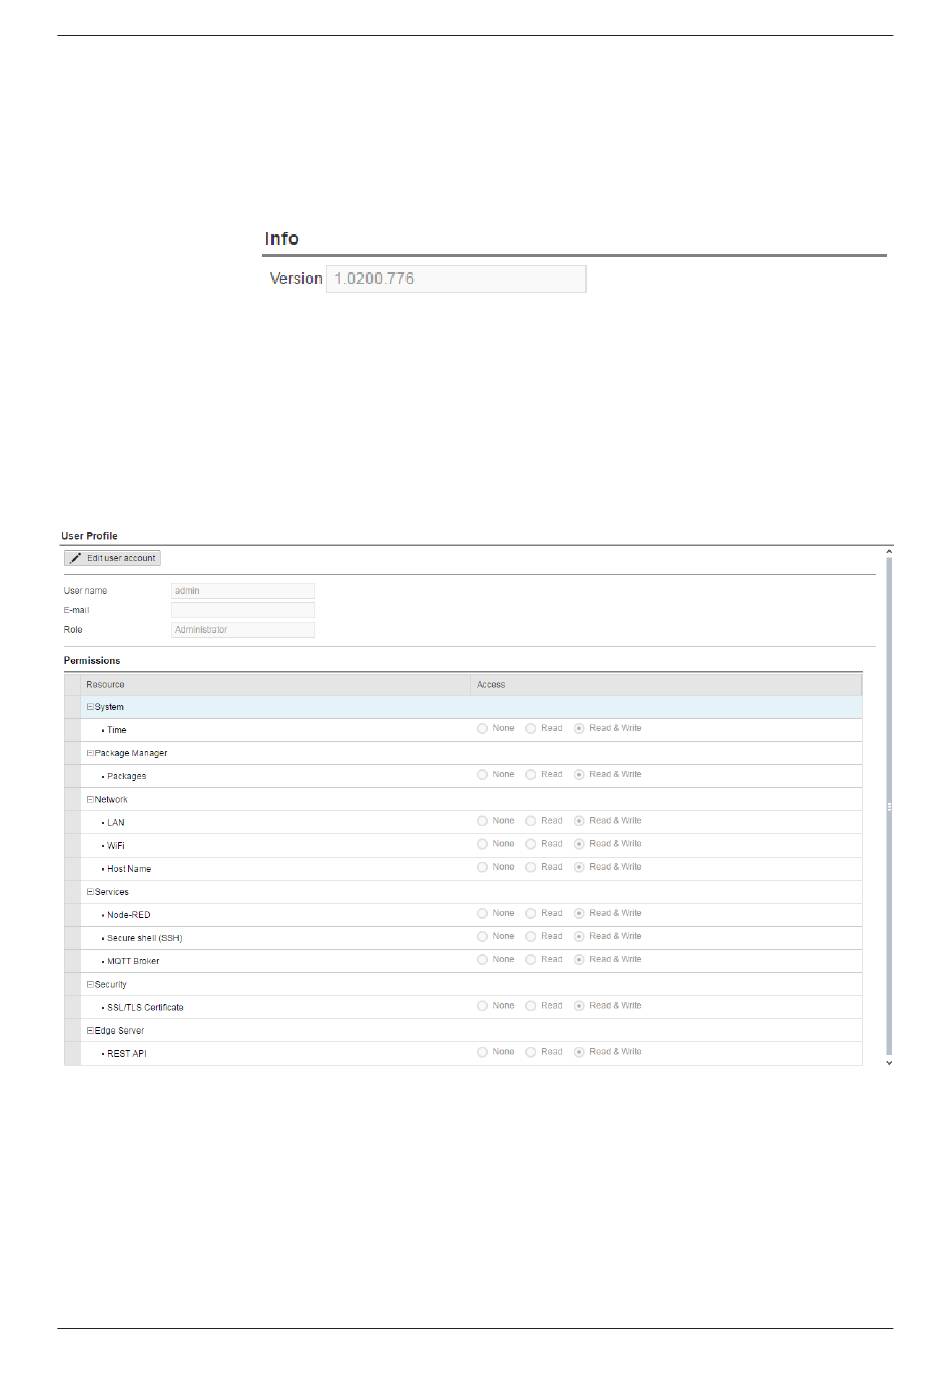Collapse the Edge Server group

90,1030
